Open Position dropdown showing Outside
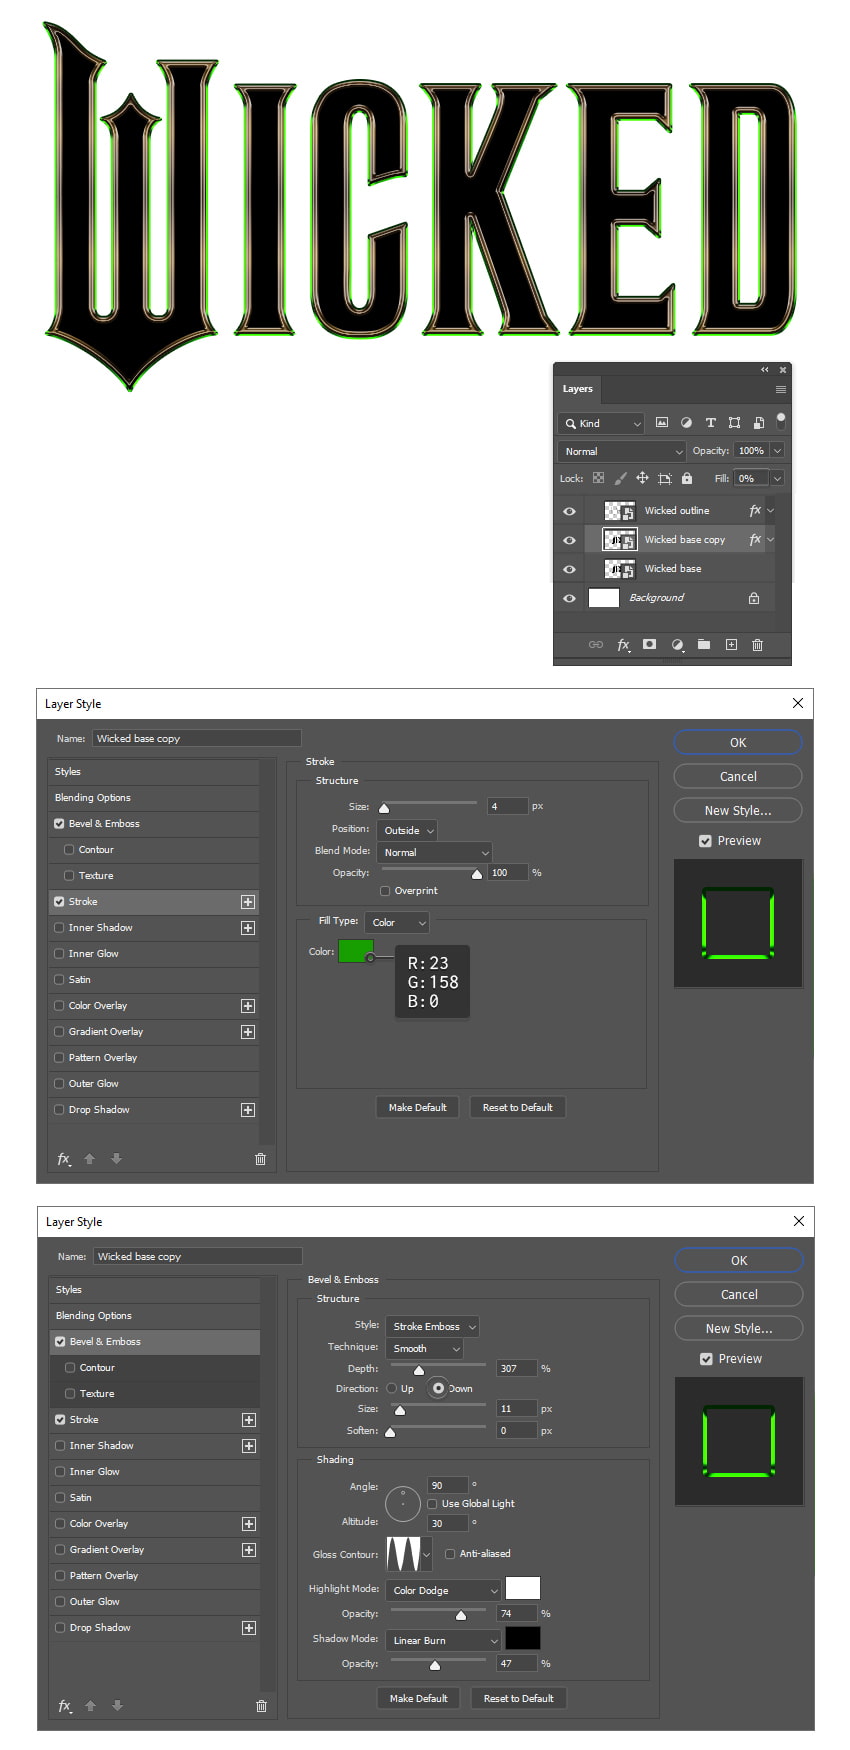This screenshot has height=1750, width=850. [407, 830]
